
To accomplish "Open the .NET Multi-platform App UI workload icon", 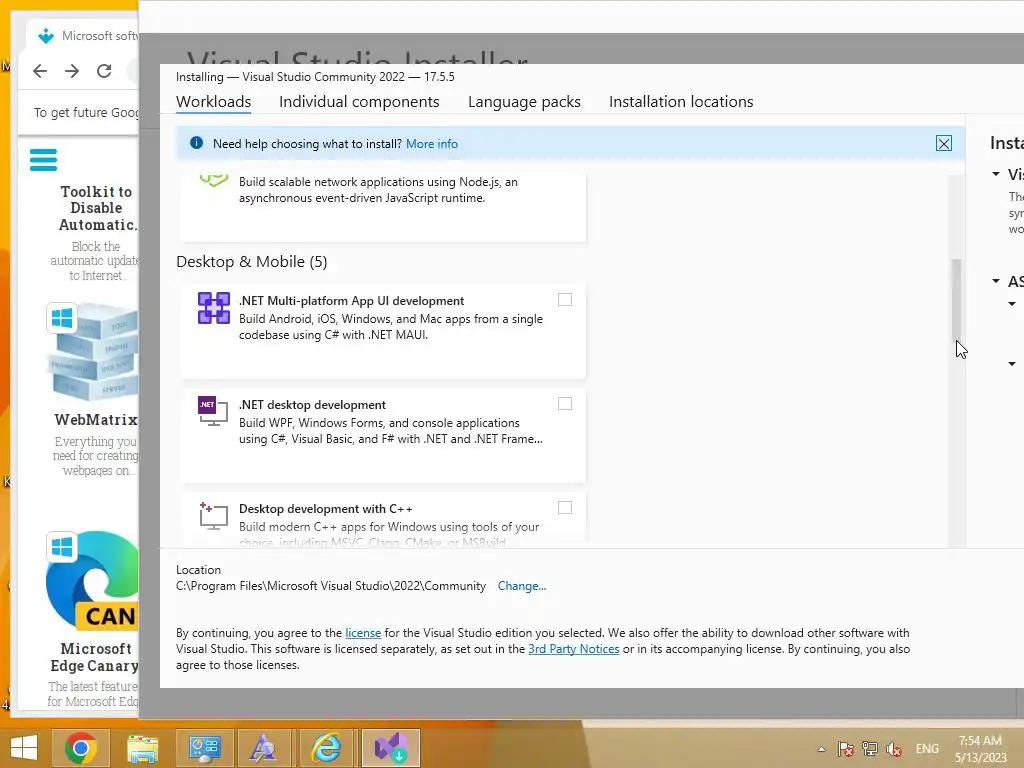I will [x=214, y=308].
